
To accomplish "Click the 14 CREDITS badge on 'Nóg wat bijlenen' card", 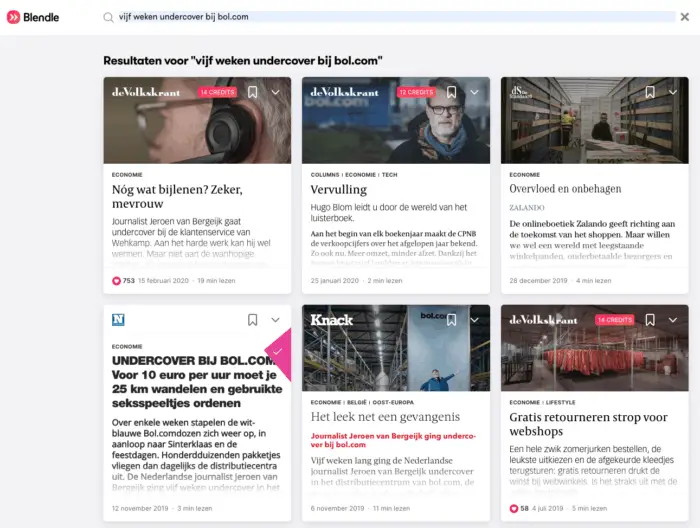I will pyautogui.click(x=217, y=92).
